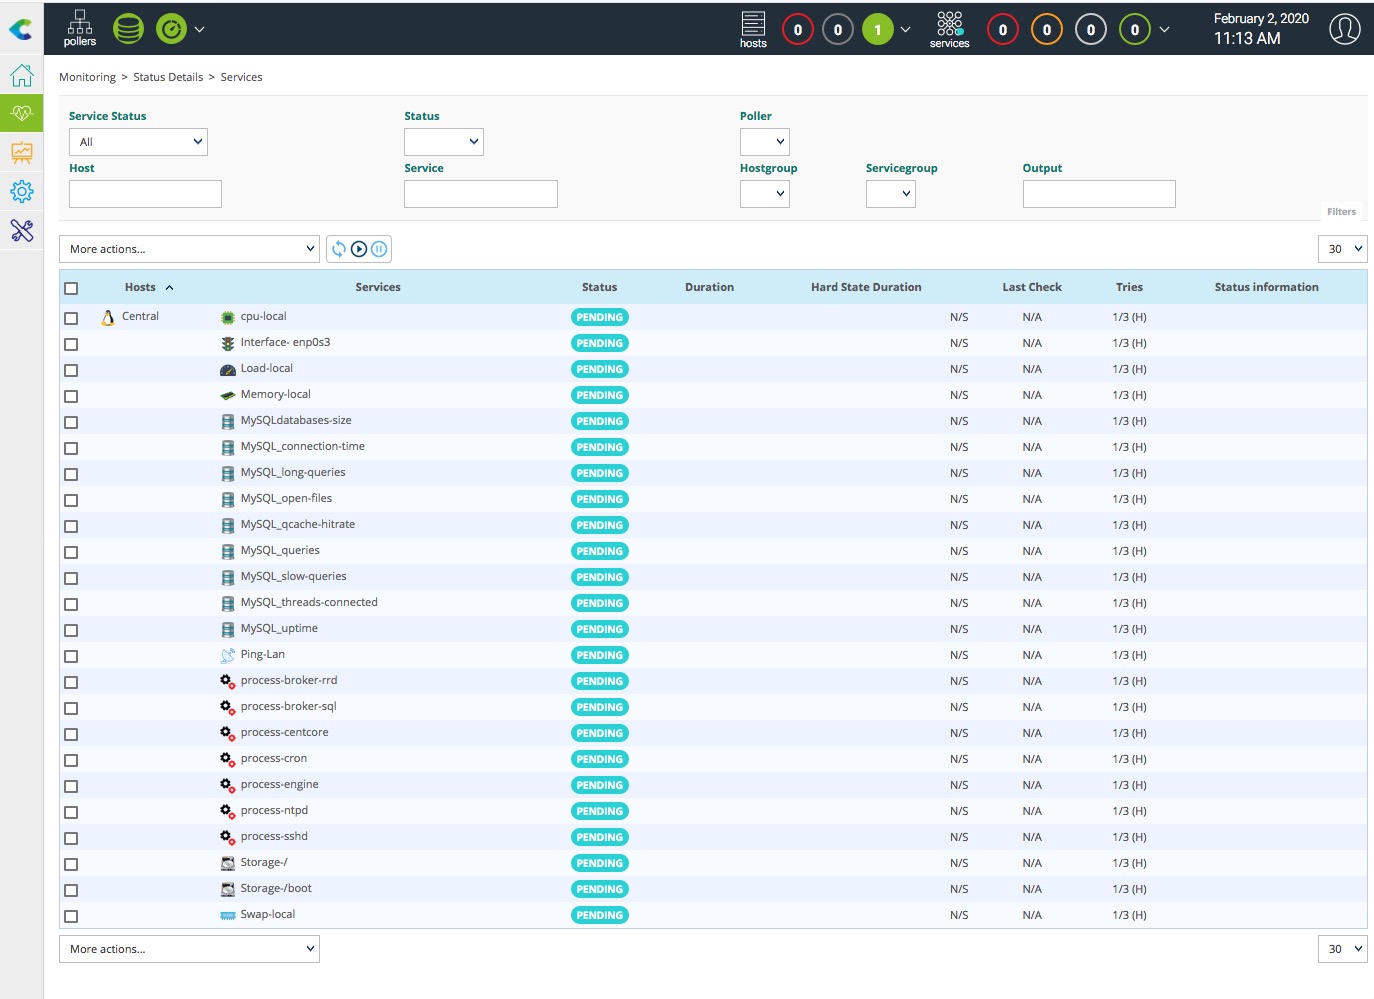Click the refresh icon above the table
Viewport: 1374px width, 999px height.
click(339, 249)
